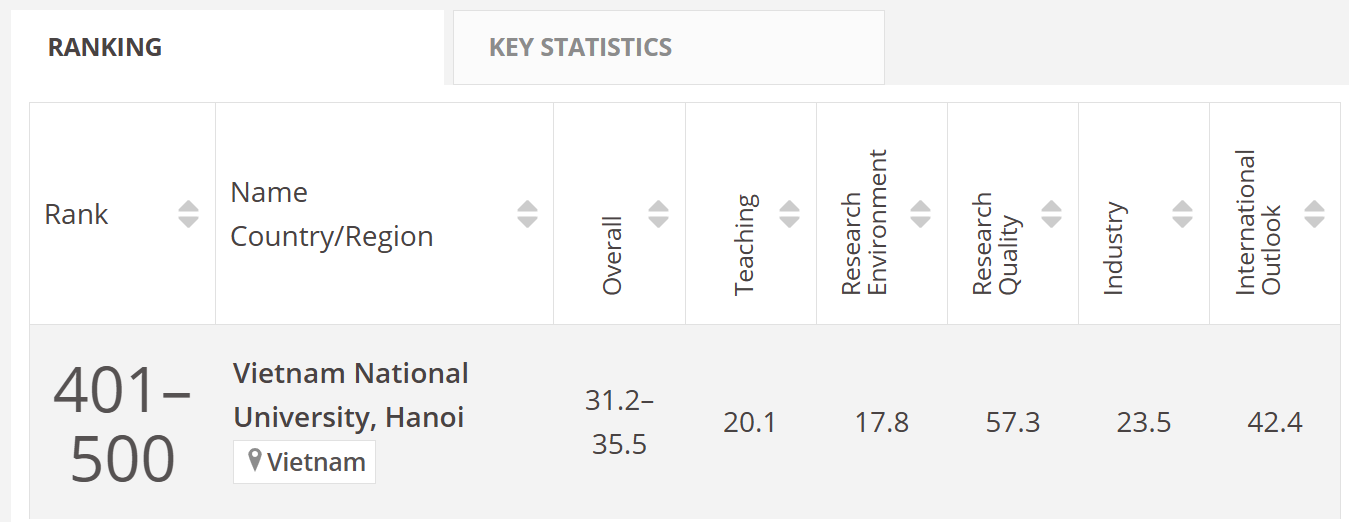Click Research Quality sort arrows
Image resolution: width=1349 pixels, height=522 pixels.
click(1051, 214)
